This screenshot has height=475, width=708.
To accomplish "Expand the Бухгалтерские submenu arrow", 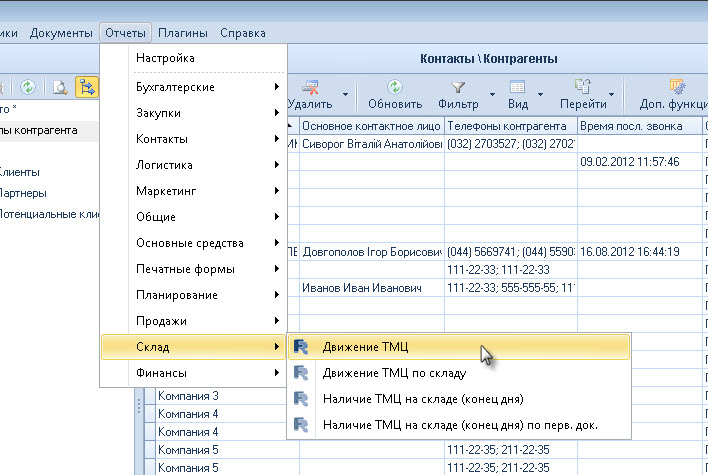I will pyautogui.click(x=277, y=86).
